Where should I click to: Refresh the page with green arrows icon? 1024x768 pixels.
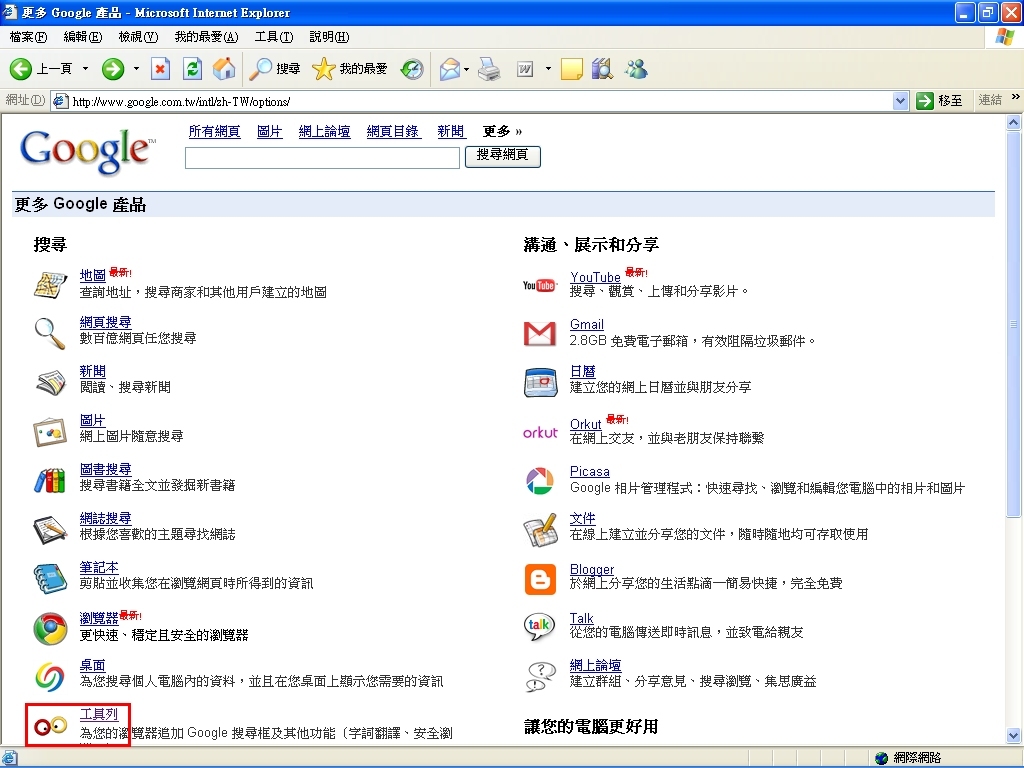pos(192,69)
